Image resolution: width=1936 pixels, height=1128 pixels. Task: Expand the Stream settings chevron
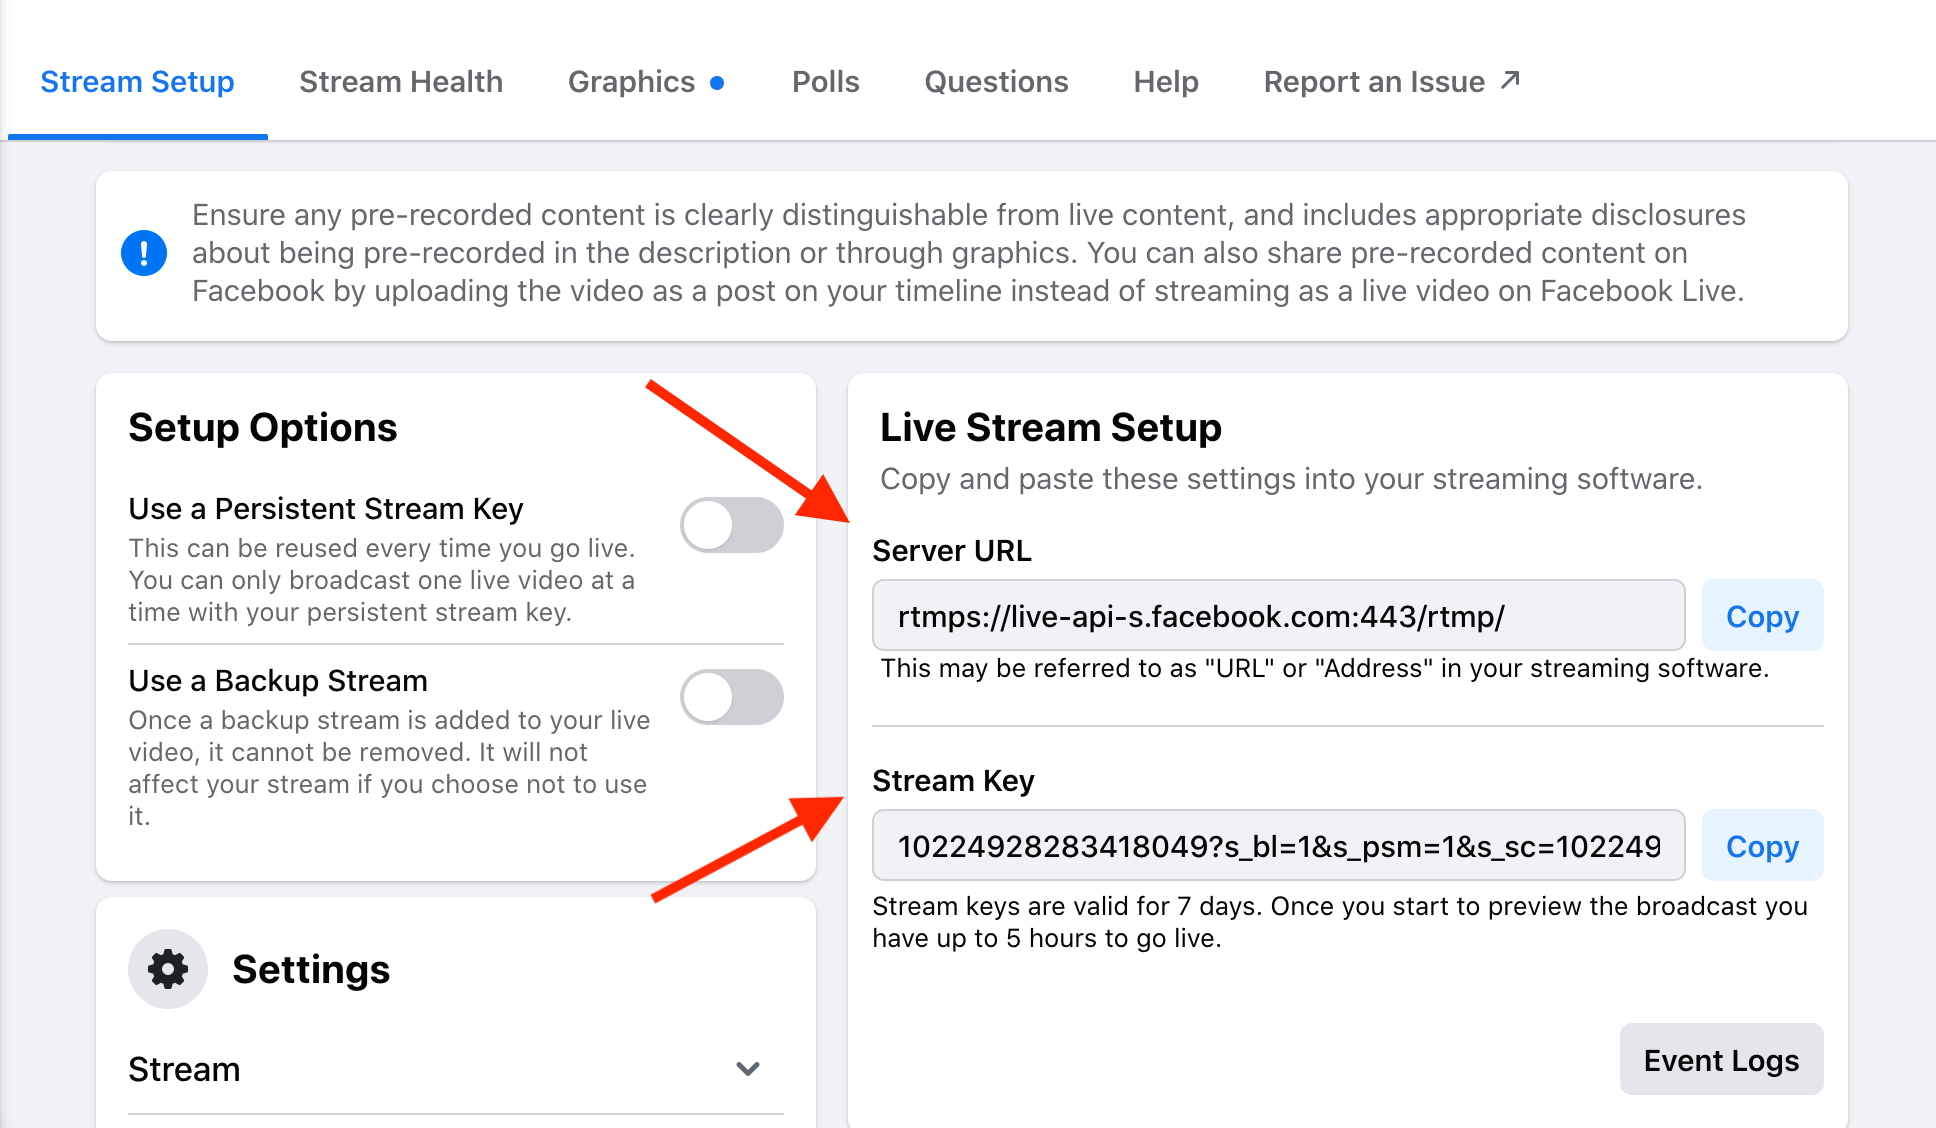pyautogui.click(x=747, y=1069)
